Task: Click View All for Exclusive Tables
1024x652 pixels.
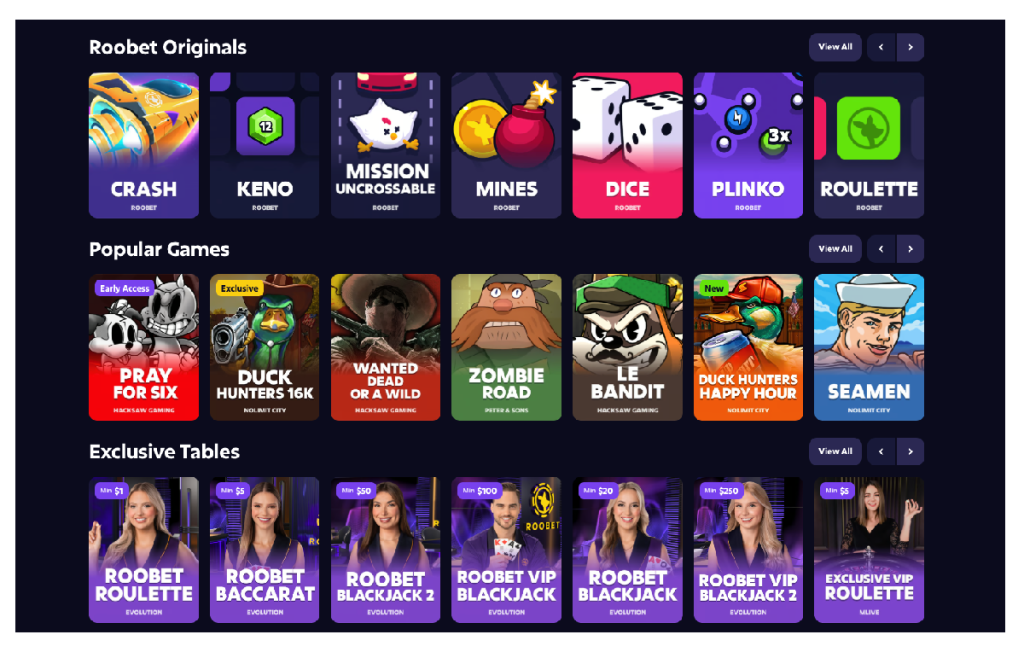Action: pos(835,451)
